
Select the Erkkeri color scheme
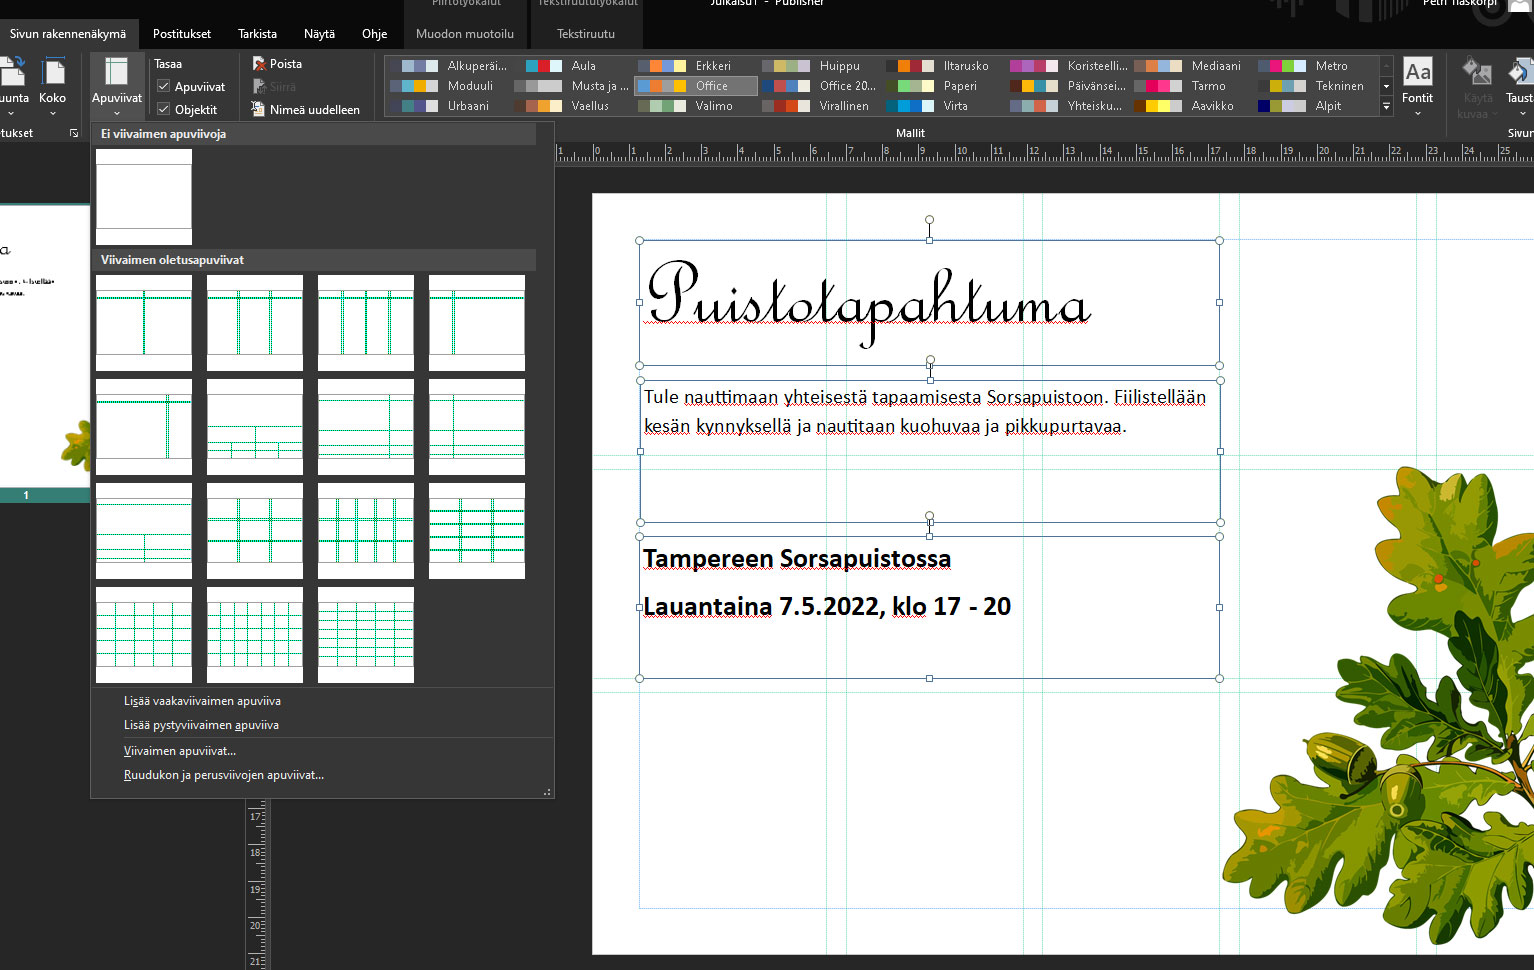[x=696, y=66]
